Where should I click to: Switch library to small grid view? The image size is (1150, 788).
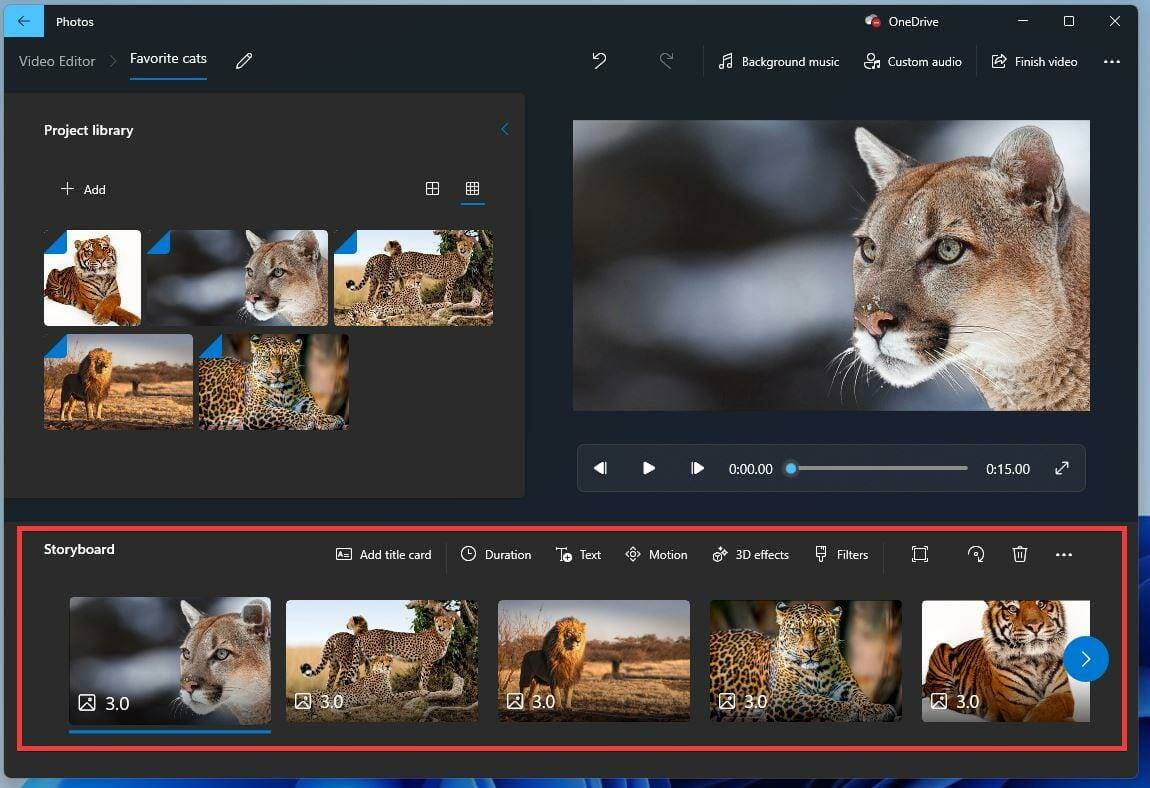pos(473,188)
